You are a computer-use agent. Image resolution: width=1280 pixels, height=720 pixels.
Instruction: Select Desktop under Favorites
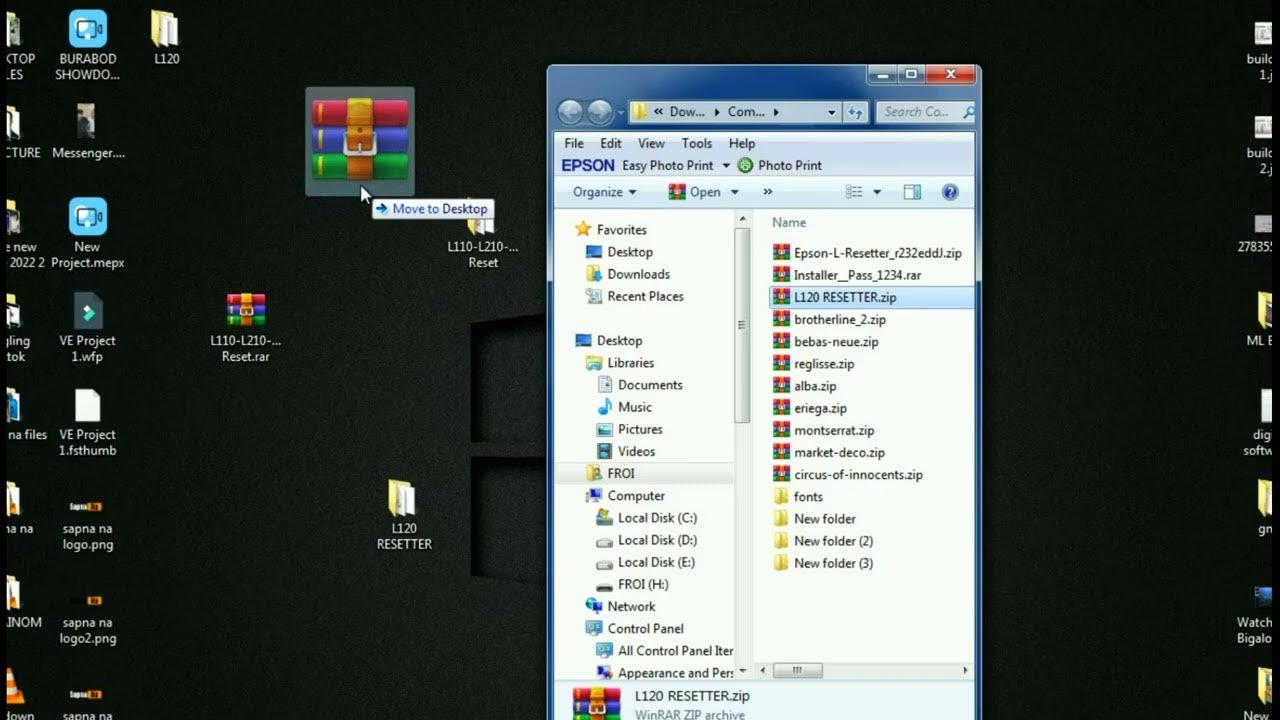tap(630, 252)
